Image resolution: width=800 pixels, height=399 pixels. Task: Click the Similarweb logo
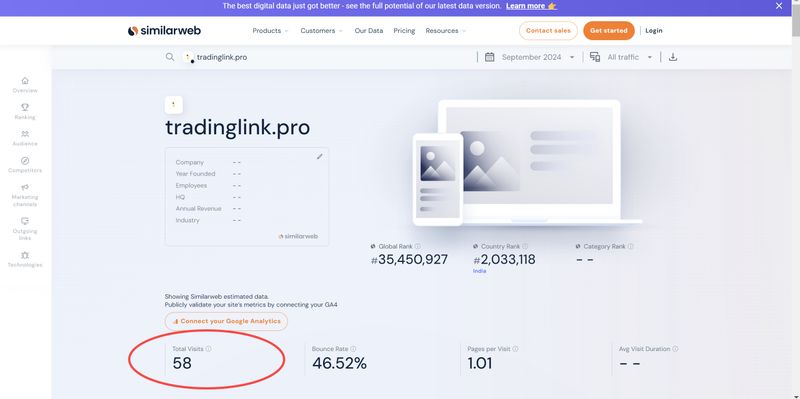coord(164,31)
